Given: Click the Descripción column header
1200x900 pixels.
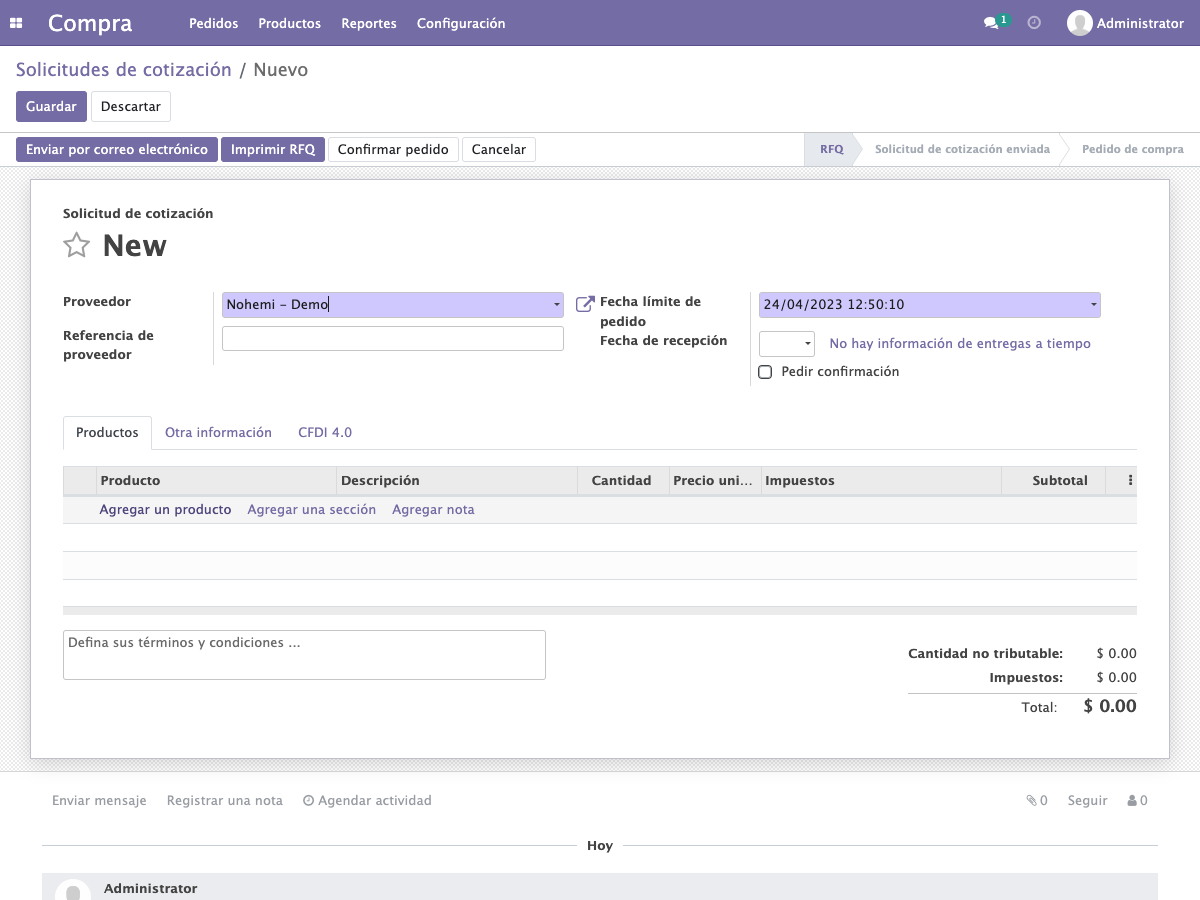Looking at the screenshot, I should pyautogui.click(x=457, y=481).
